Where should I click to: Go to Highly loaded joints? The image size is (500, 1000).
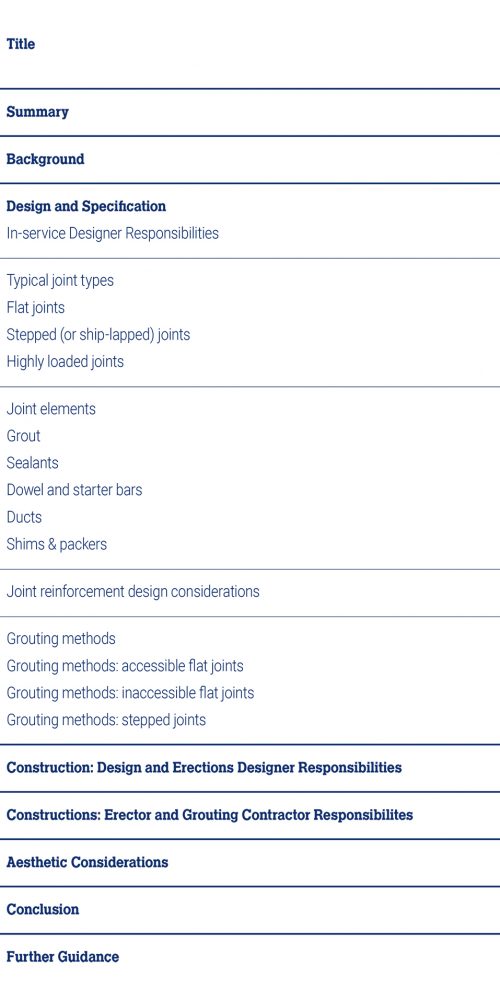65,362
